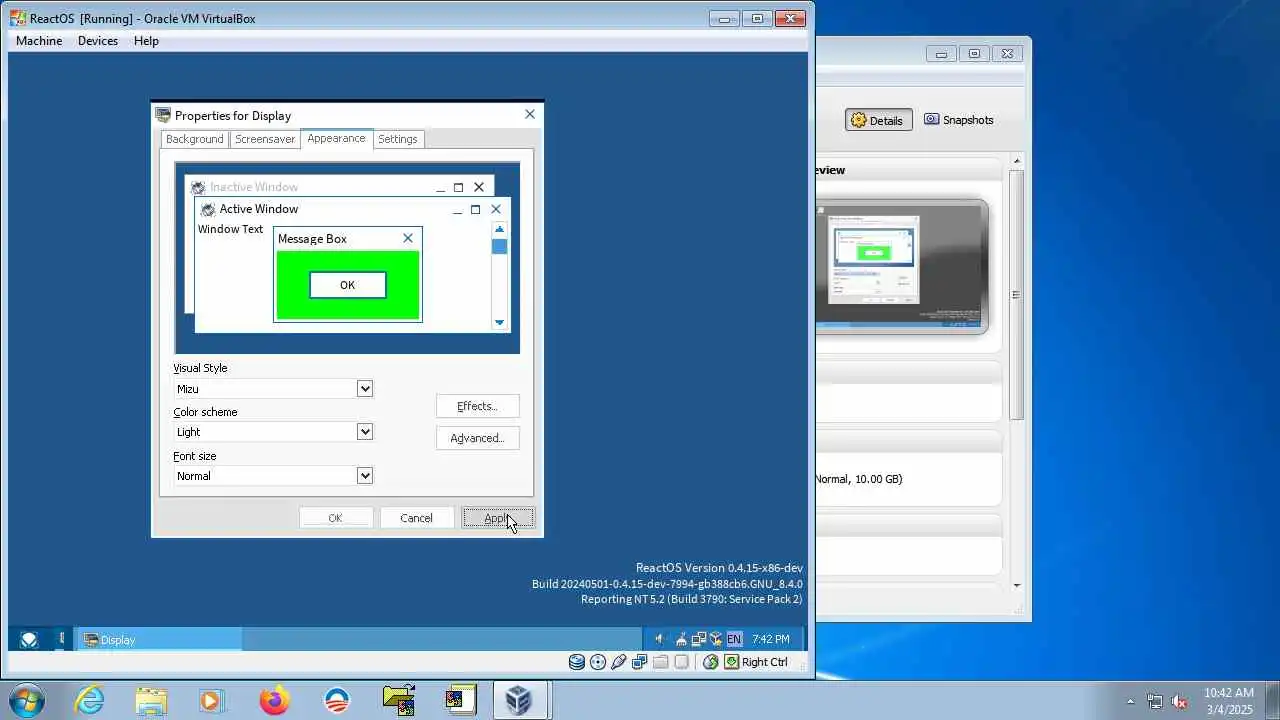Open Windows Media Player taskbar icon
This screenshot has width=1280, height=720.
(x=212, y=700)
